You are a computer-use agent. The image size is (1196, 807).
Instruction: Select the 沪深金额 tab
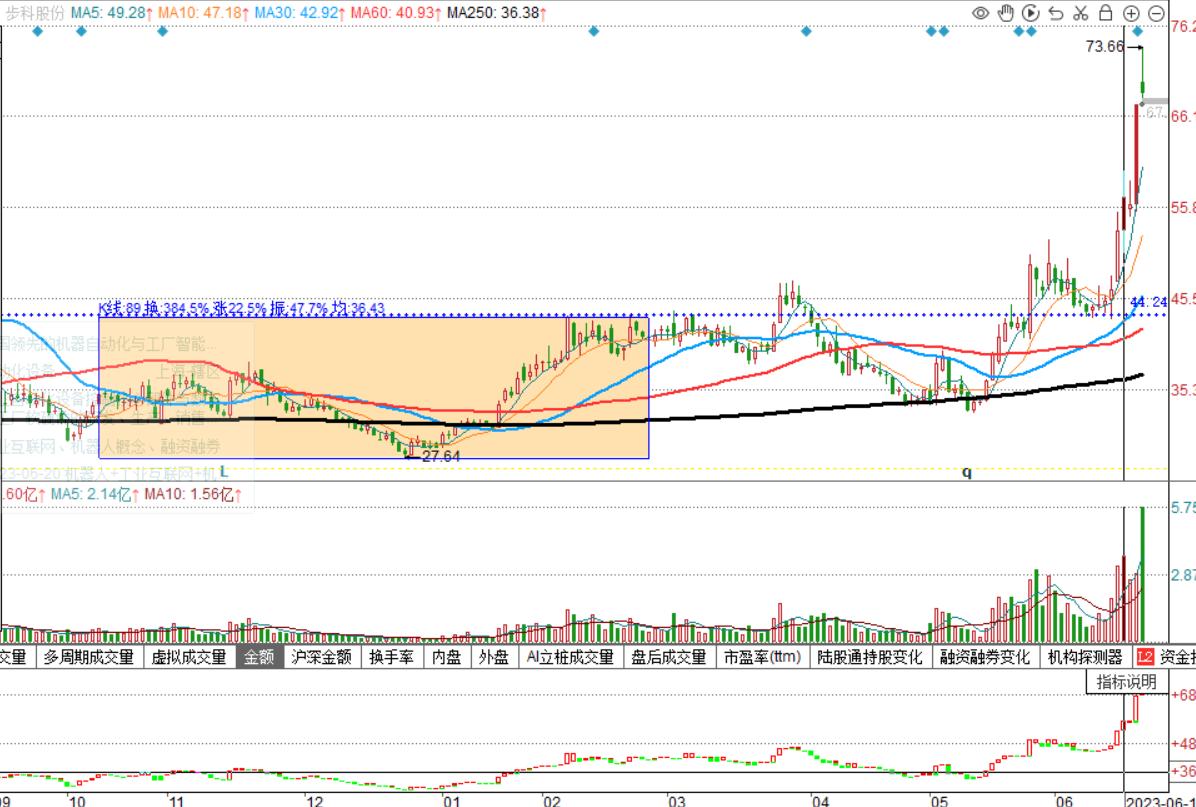(321, 657)
